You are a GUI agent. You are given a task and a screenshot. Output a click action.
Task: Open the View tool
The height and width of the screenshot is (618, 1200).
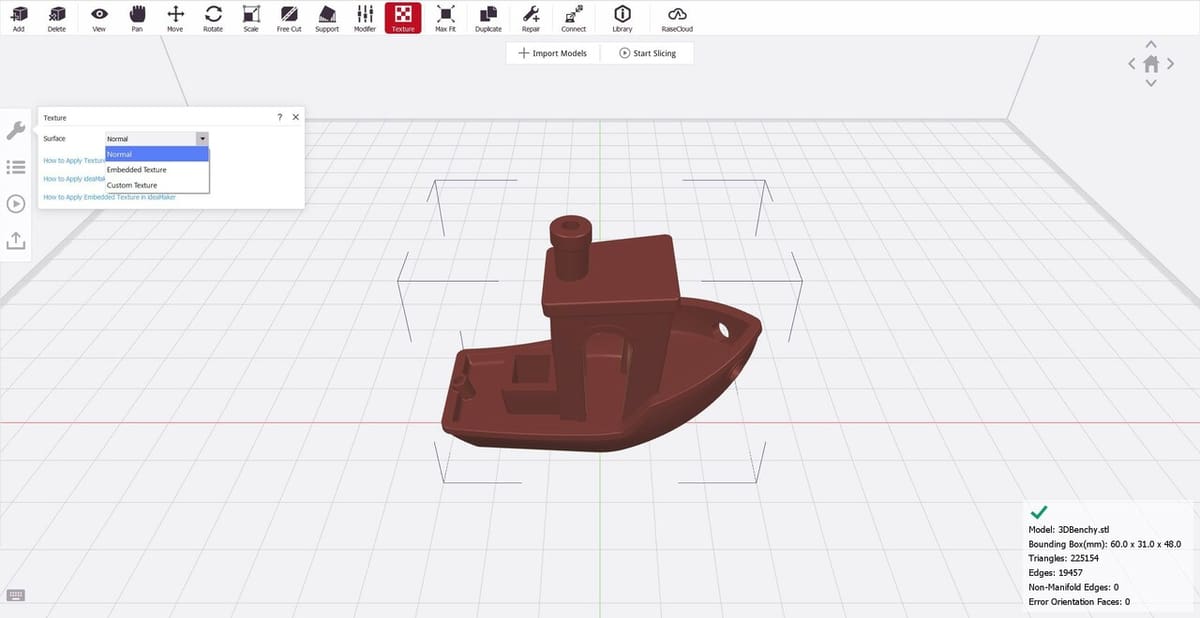point(99,18)
